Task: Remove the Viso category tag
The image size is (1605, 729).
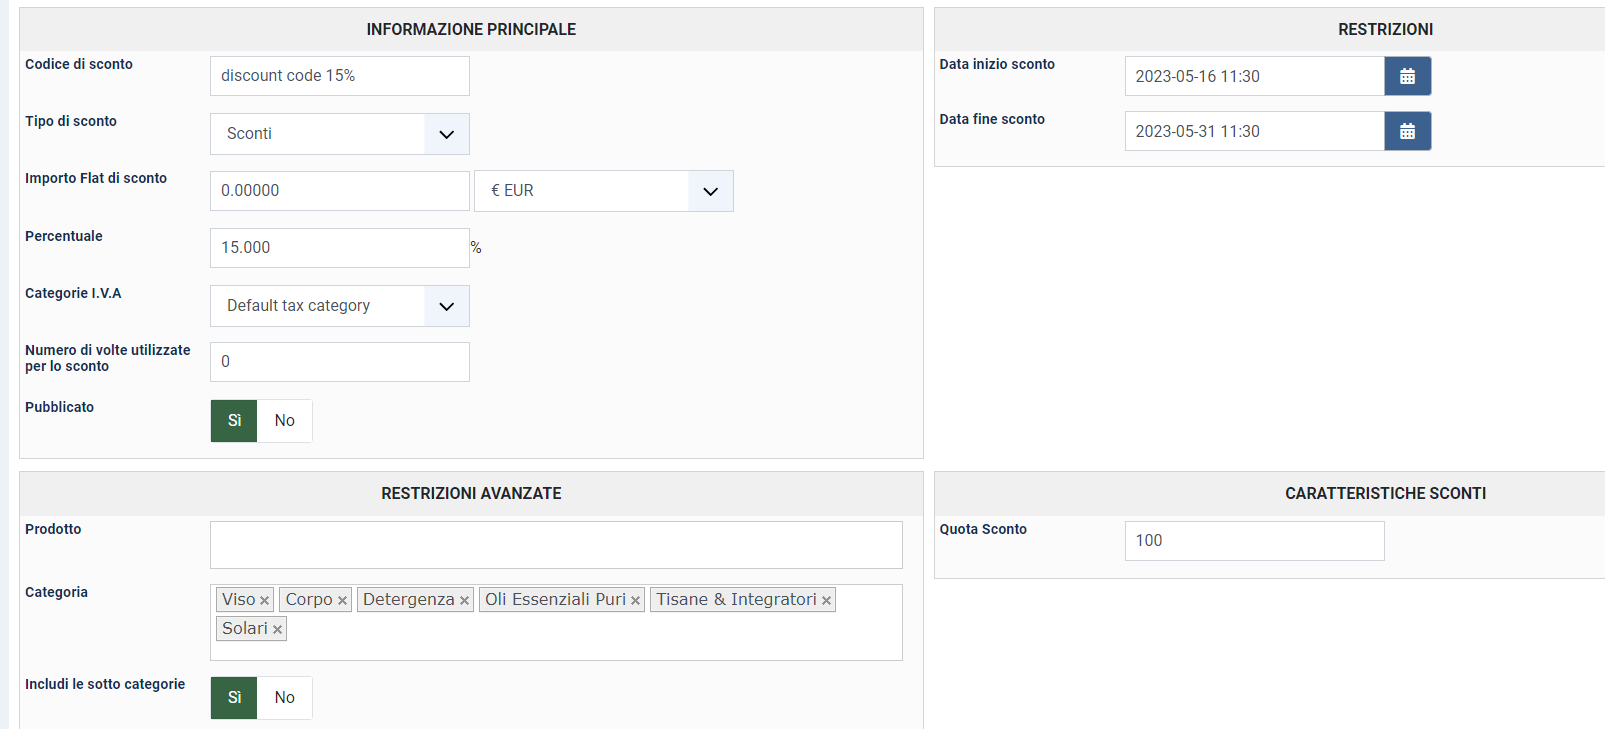Action: coord(264,601)
